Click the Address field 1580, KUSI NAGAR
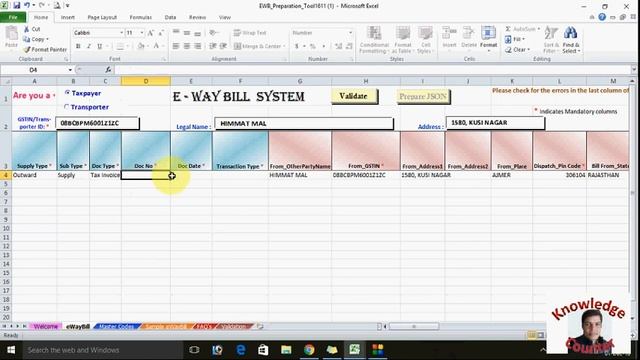640x360 pixels. pos(495,122)
